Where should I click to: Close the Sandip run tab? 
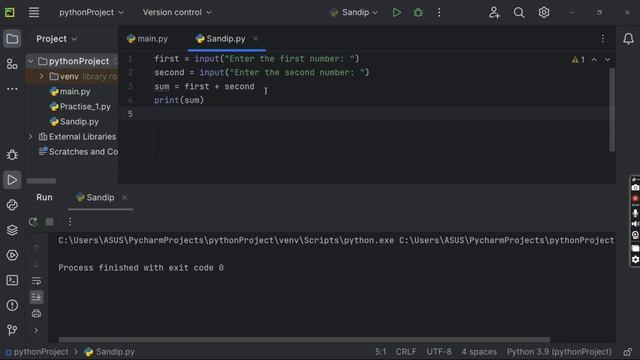coord(124,198)
